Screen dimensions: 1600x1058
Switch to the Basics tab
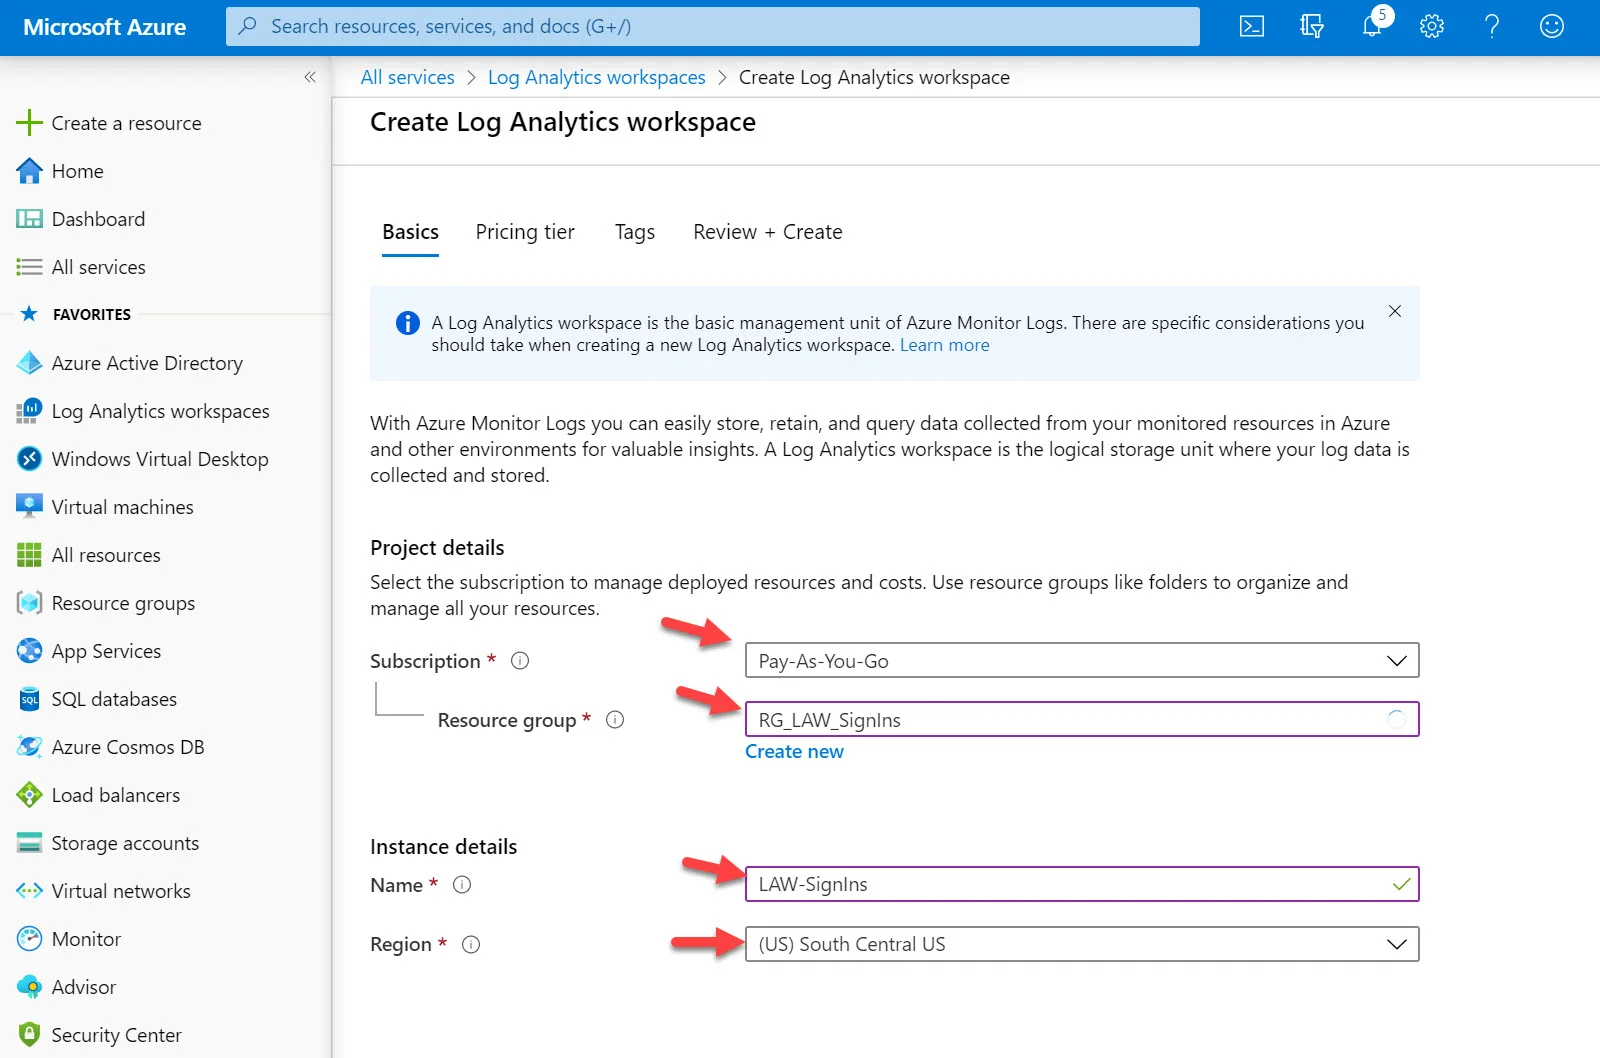click(410, 232)
